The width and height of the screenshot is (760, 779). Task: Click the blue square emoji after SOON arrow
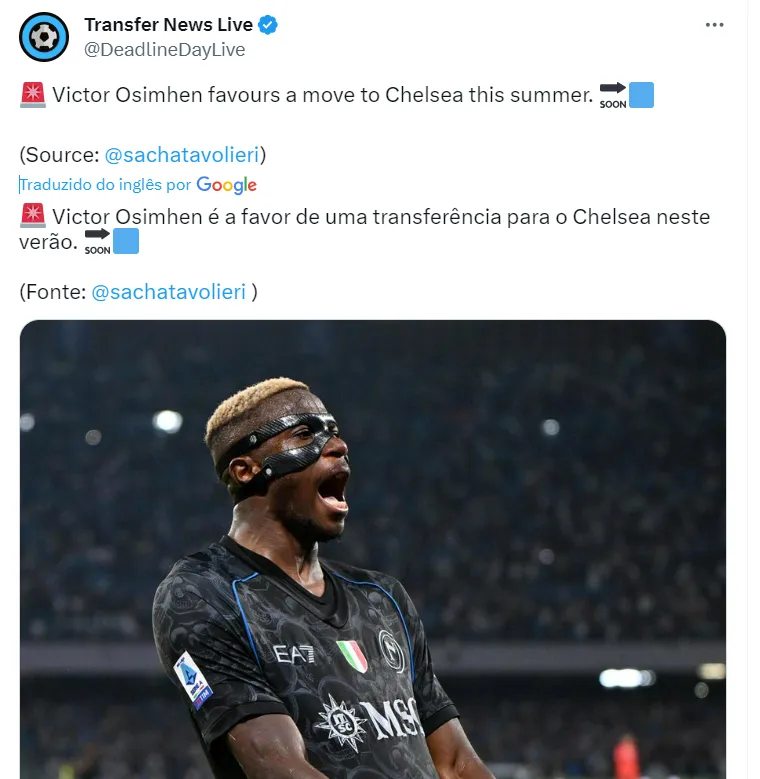(641, 95)
